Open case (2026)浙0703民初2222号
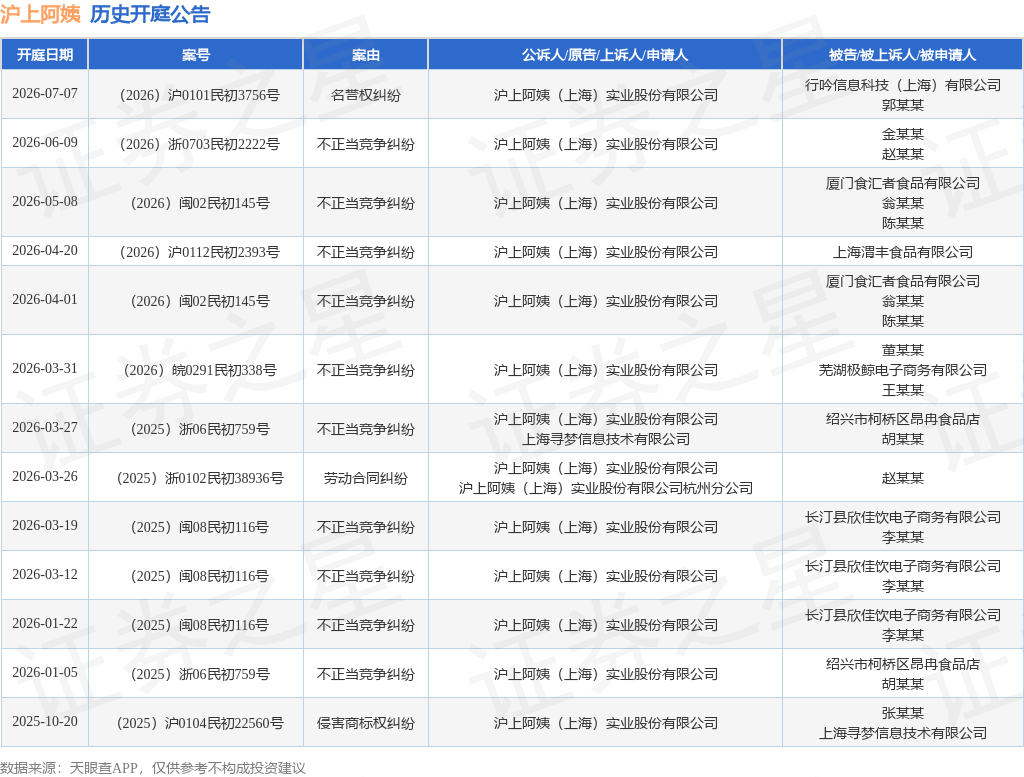 200,144
